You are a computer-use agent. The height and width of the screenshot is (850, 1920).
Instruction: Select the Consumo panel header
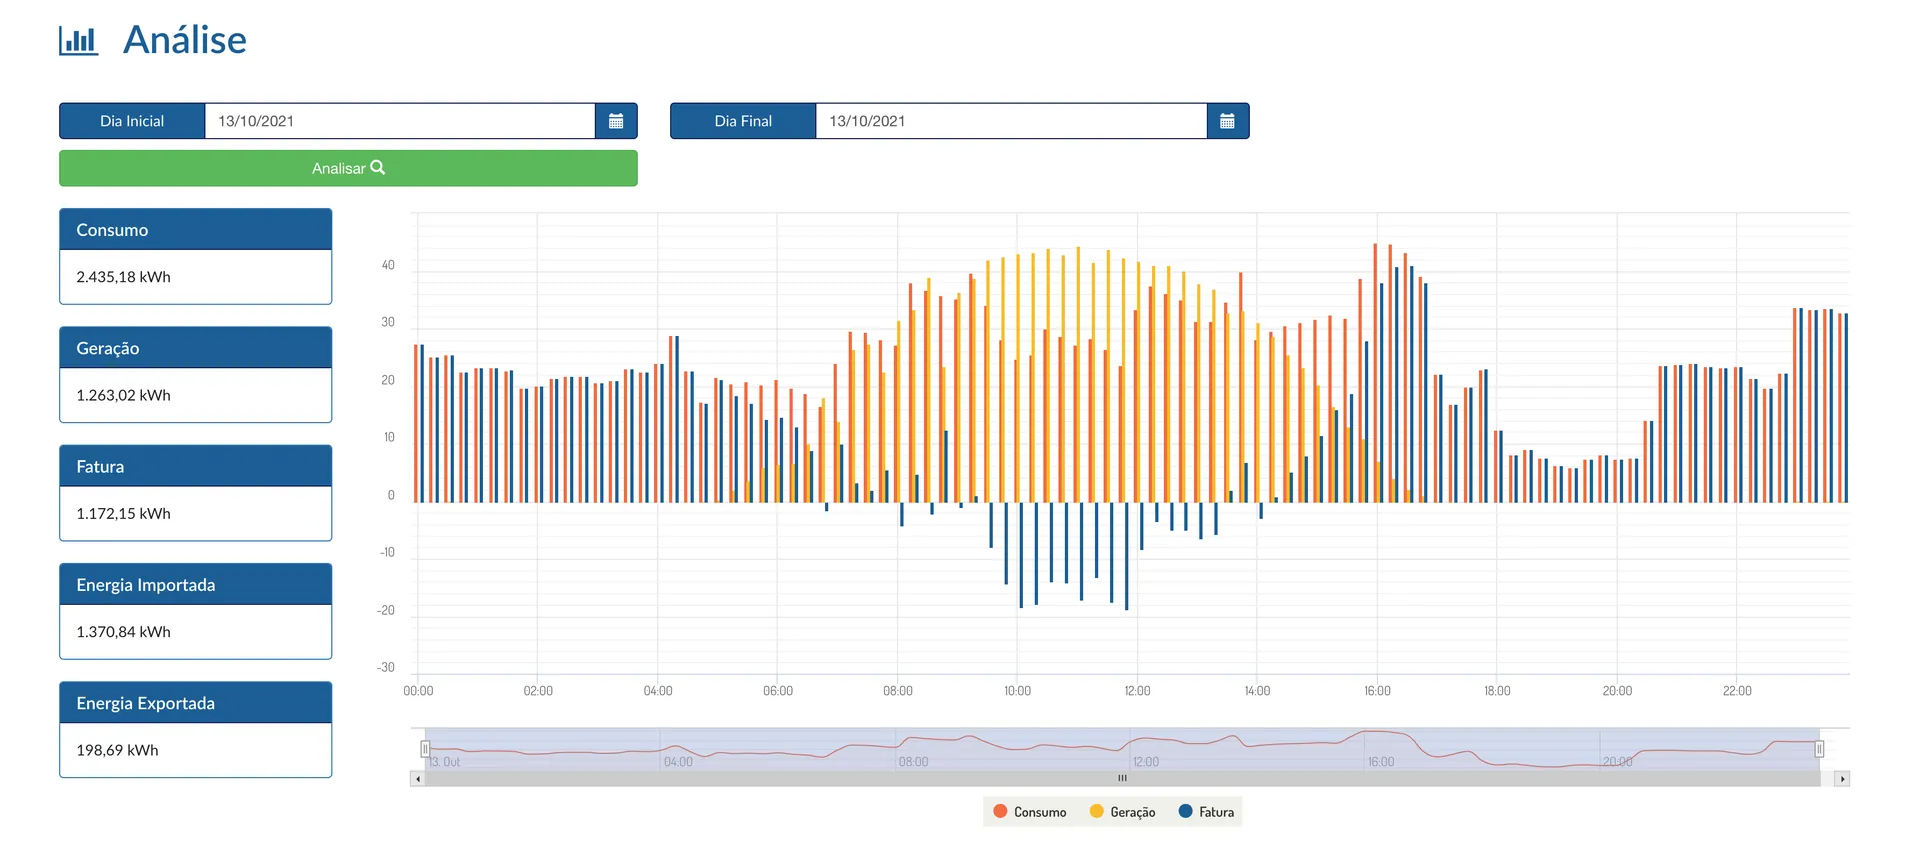[x=195, y=229]
